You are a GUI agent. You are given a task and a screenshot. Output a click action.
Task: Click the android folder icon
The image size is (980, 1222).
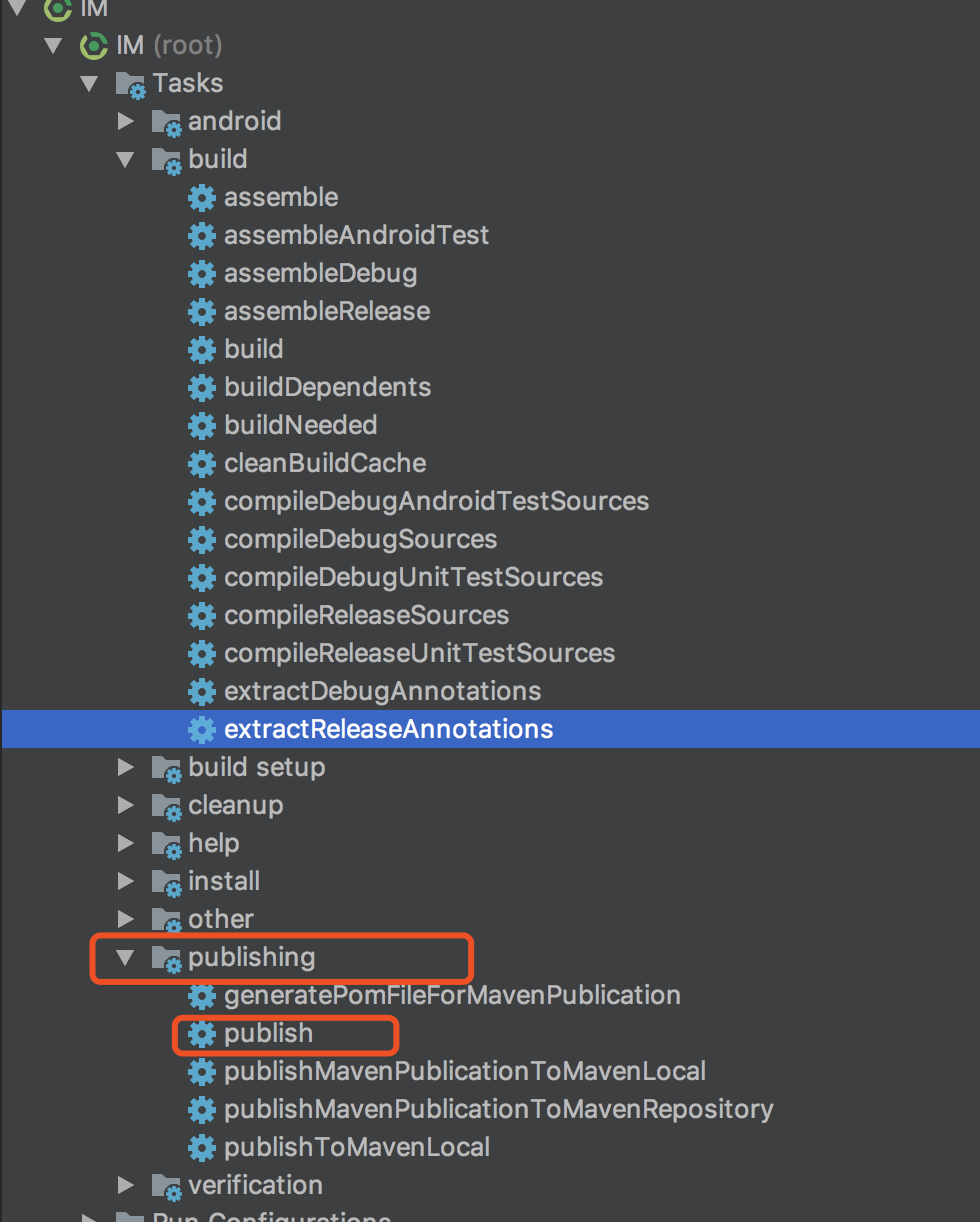pos(167,123)
